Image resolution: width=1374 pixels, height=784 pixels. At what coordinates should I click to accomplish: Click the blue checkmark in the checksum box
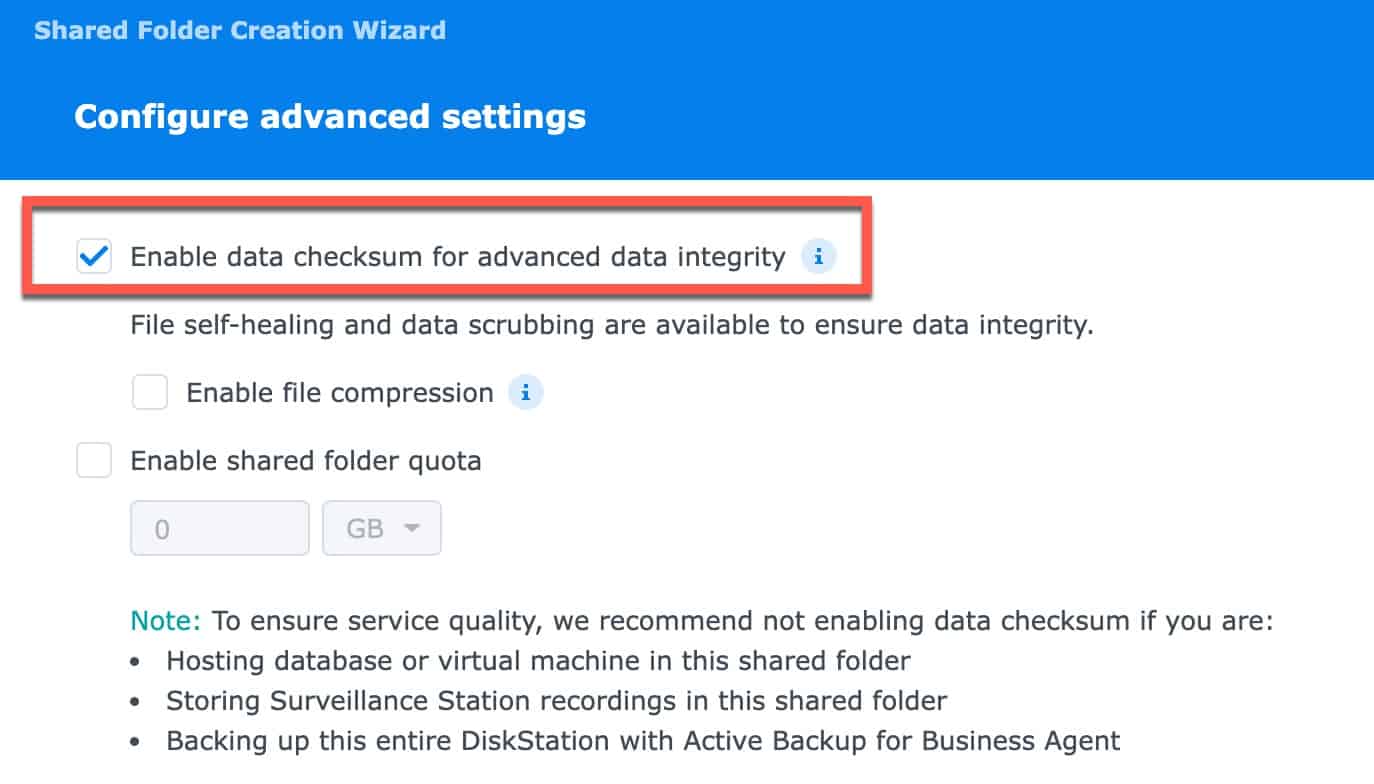coord(94,257)
